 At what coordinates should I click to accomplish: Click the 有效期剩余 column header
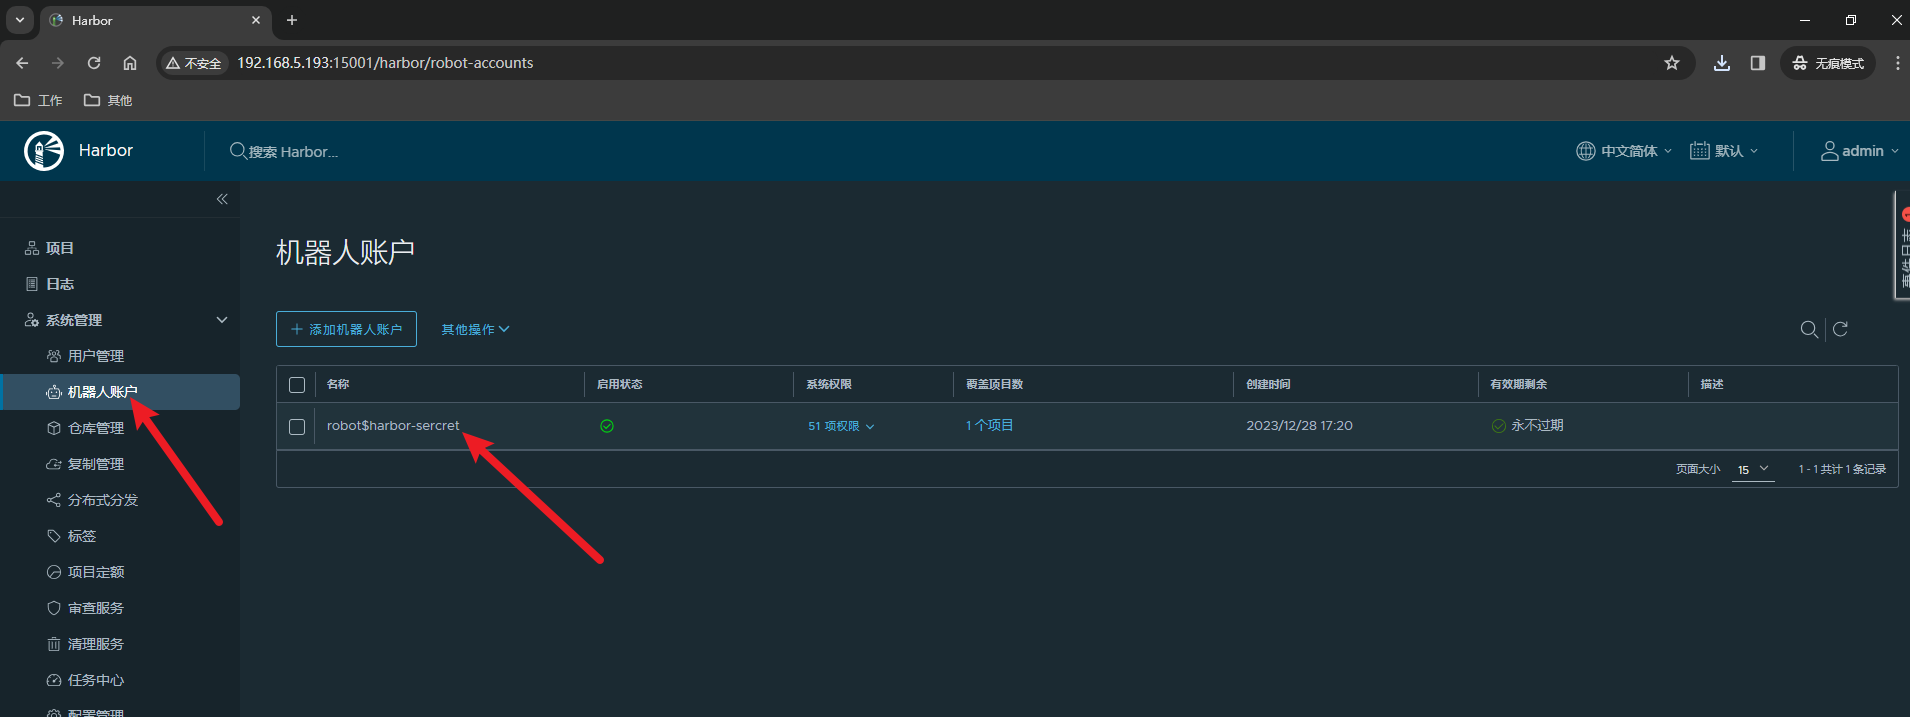[x=1518, y=384]
